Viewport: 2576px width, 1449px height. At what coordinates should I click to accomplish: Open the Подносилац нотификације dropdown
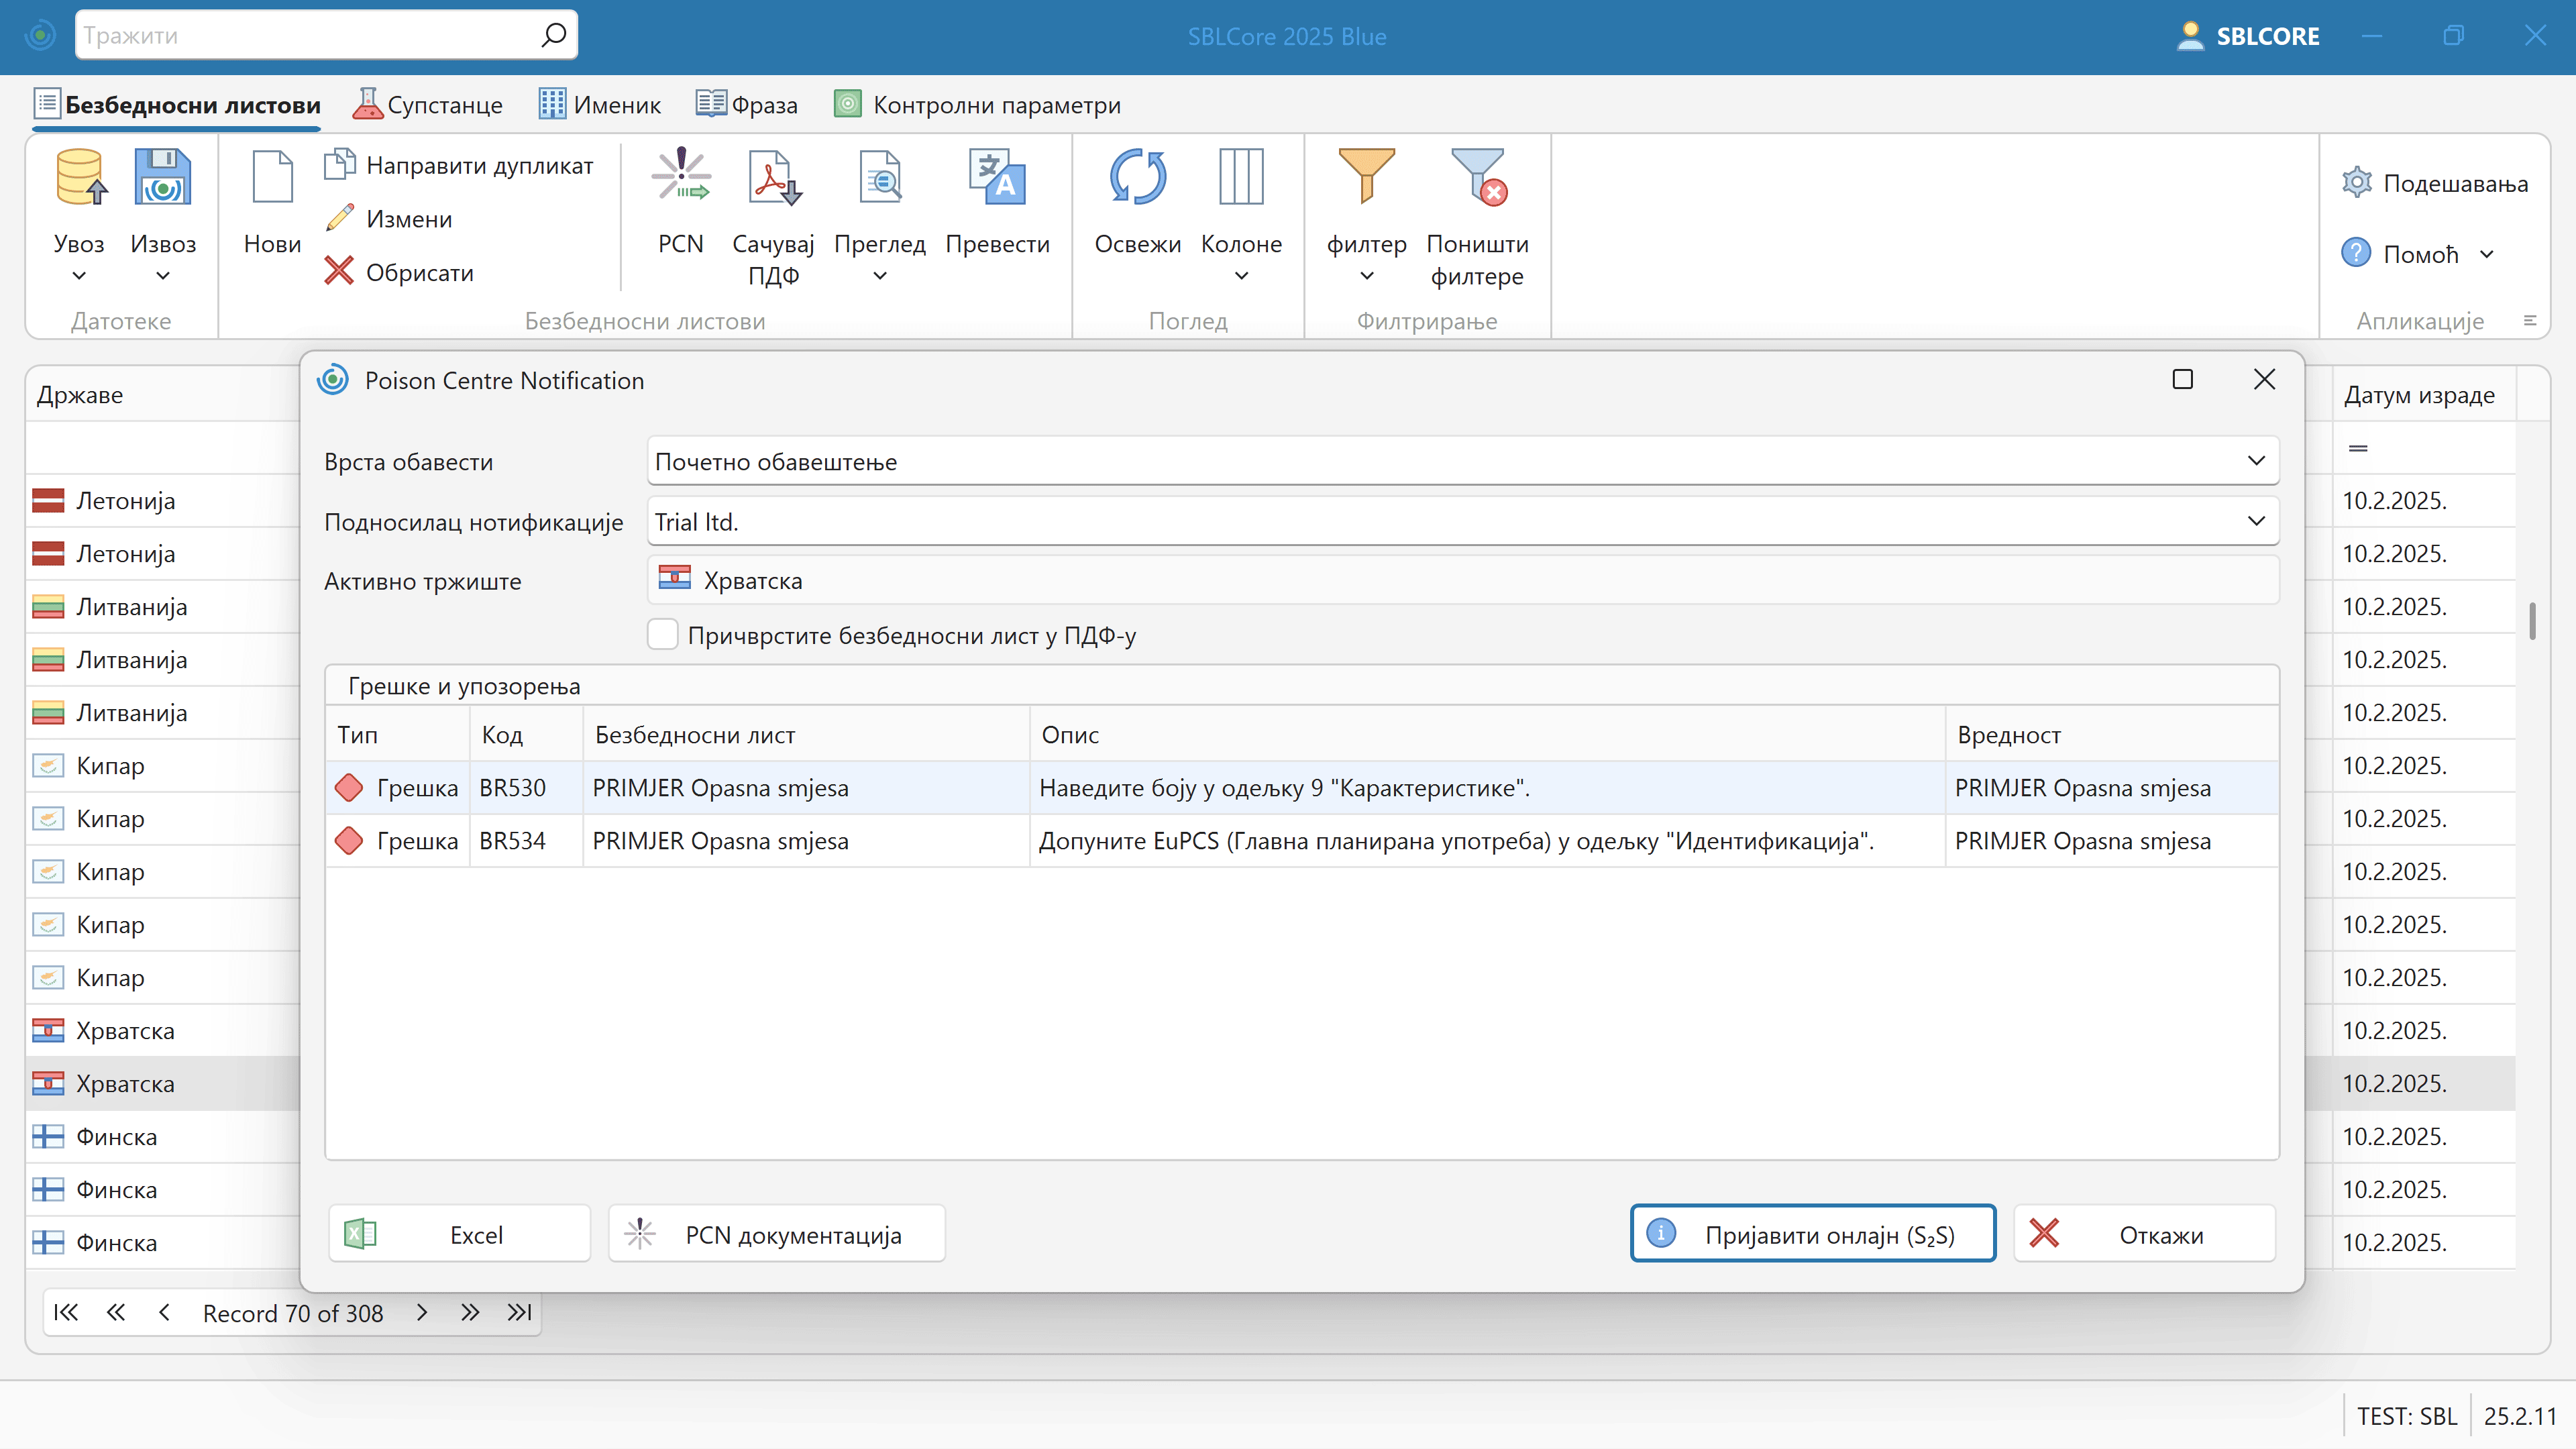coord(2256,521)
